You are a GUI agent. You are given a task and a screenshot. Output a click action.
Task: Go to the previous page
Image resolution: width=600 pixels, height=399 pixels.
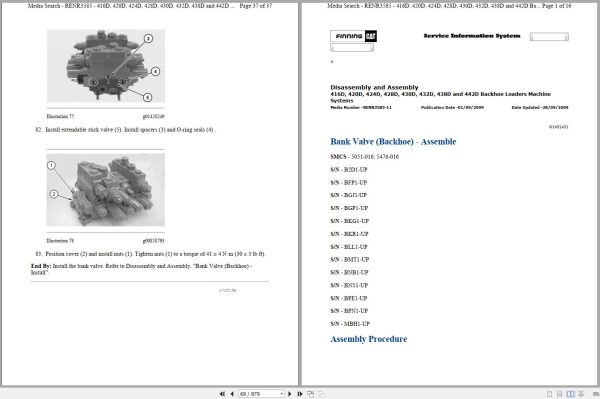[x=232, y=394]
